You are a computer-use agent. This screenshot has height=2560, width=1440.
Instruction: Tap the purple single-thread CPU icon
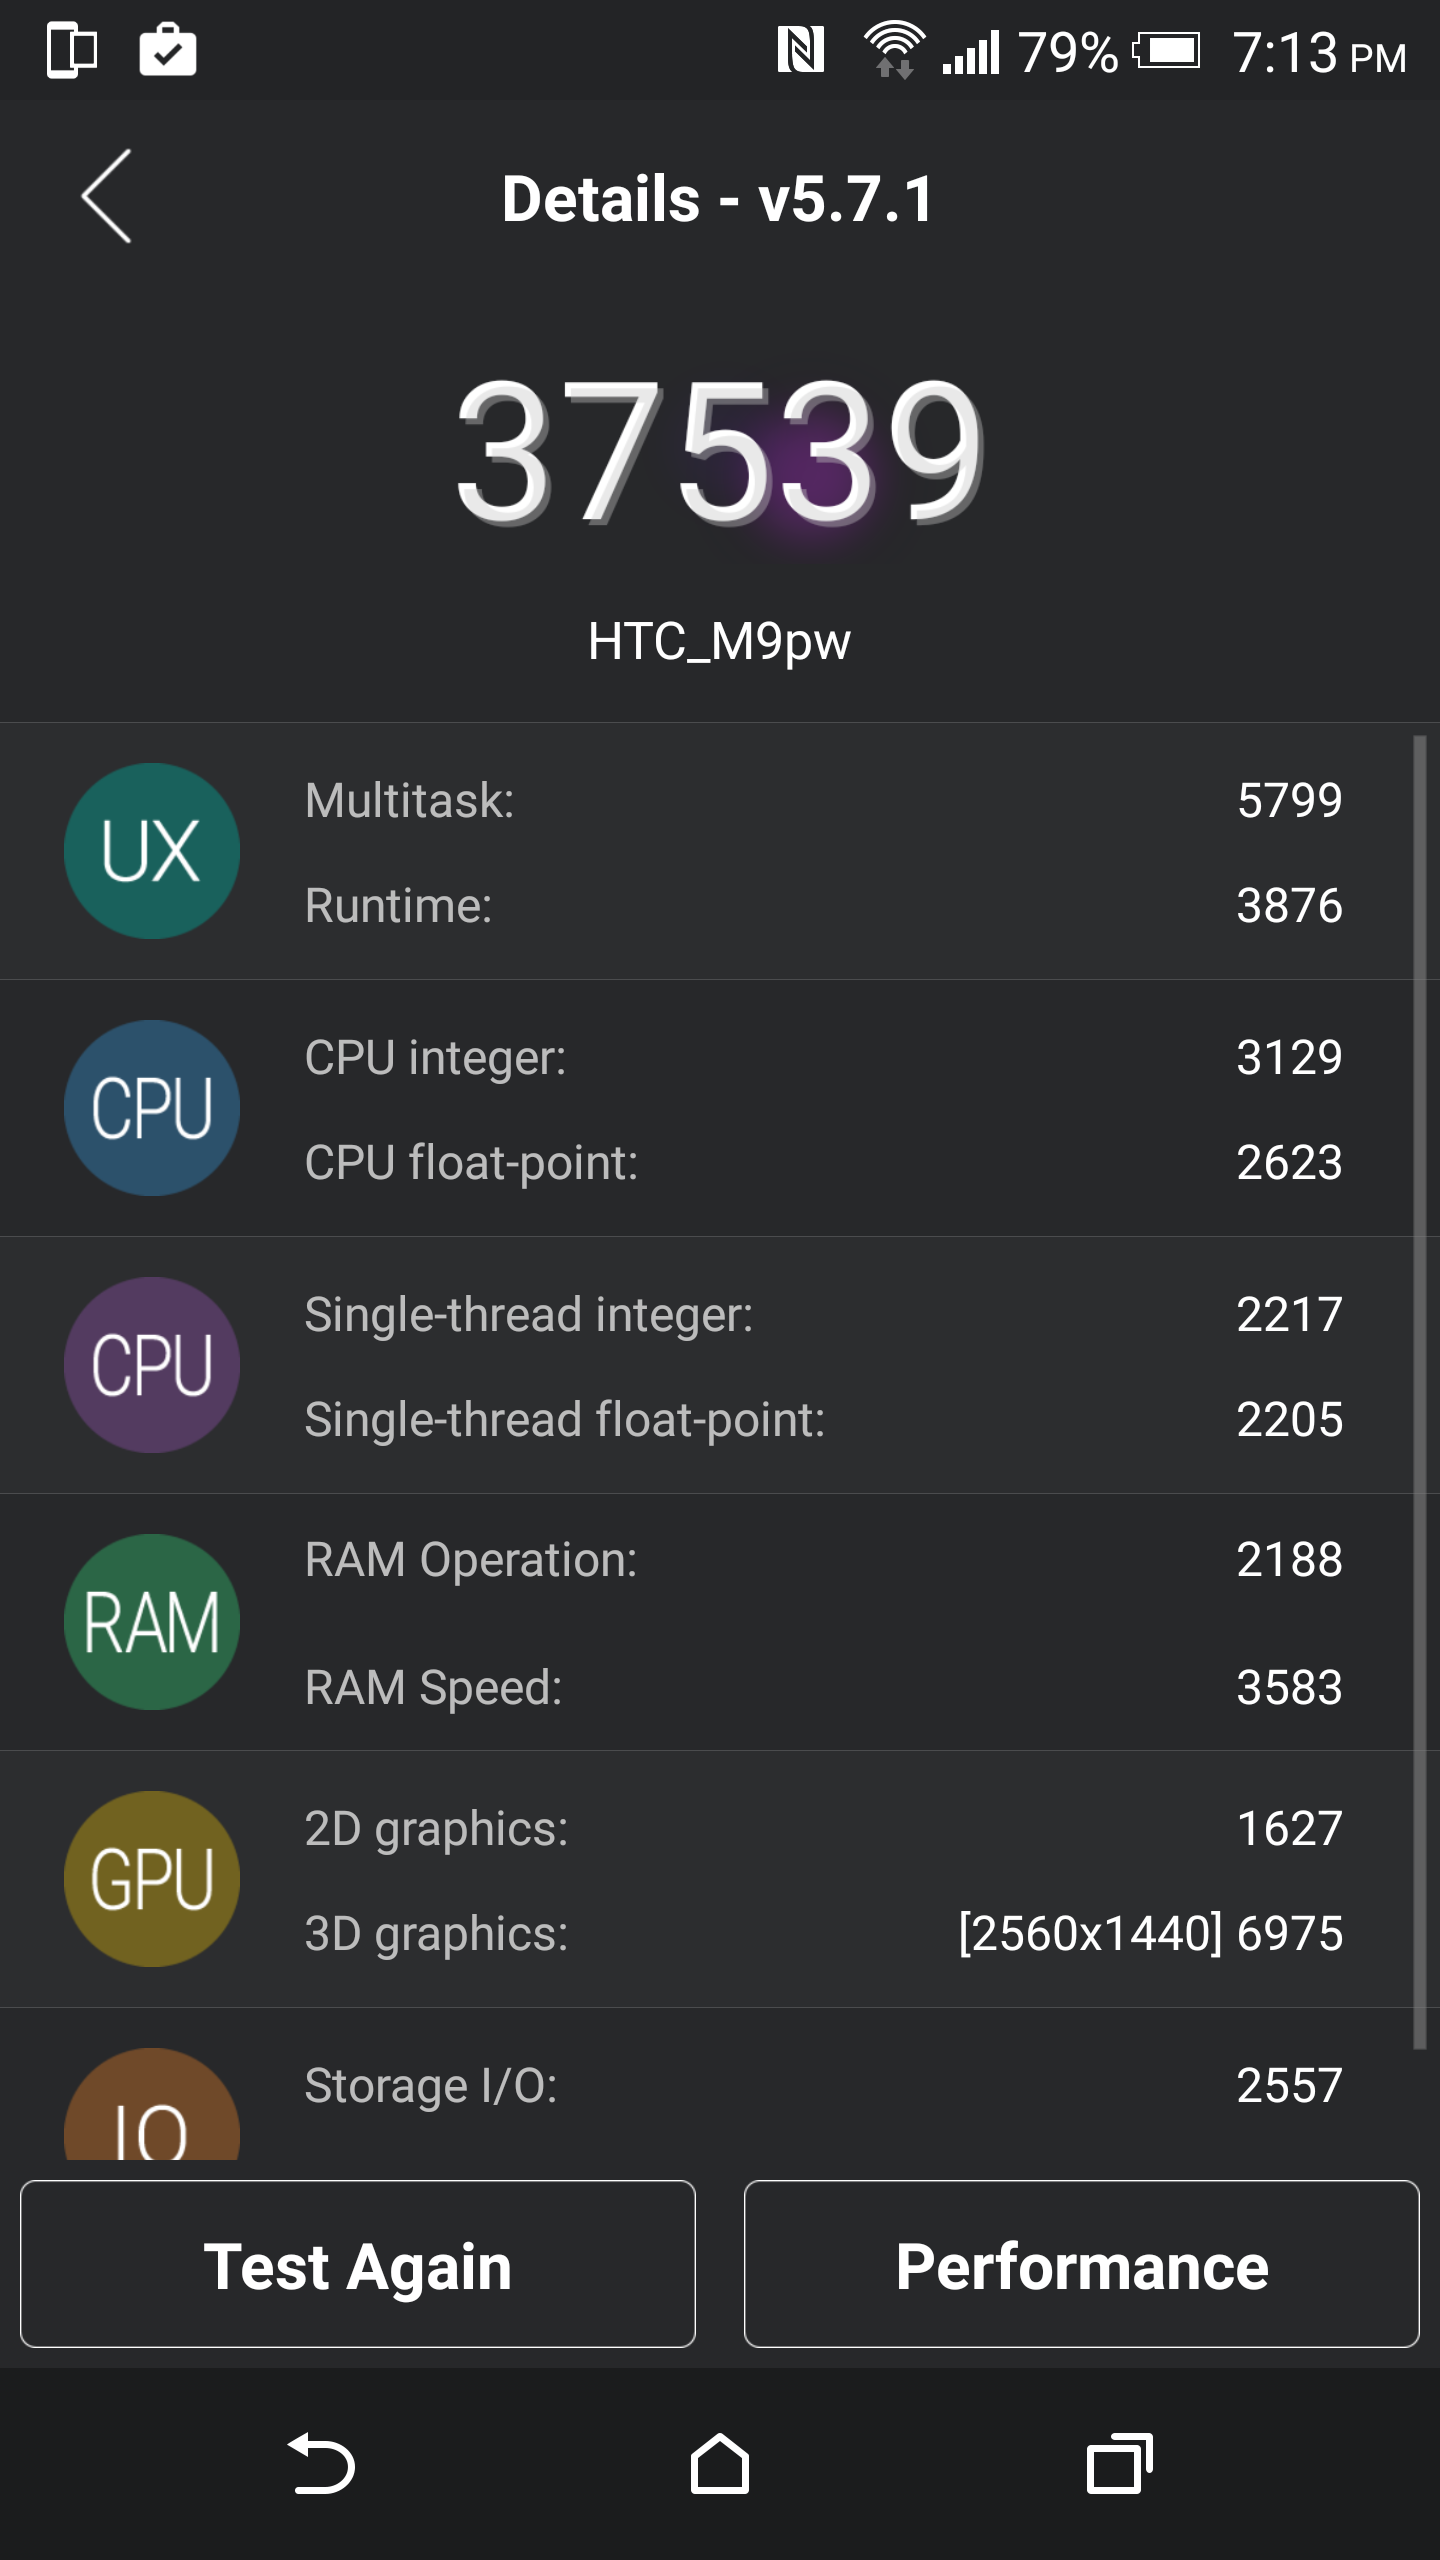pos(152,1365)
